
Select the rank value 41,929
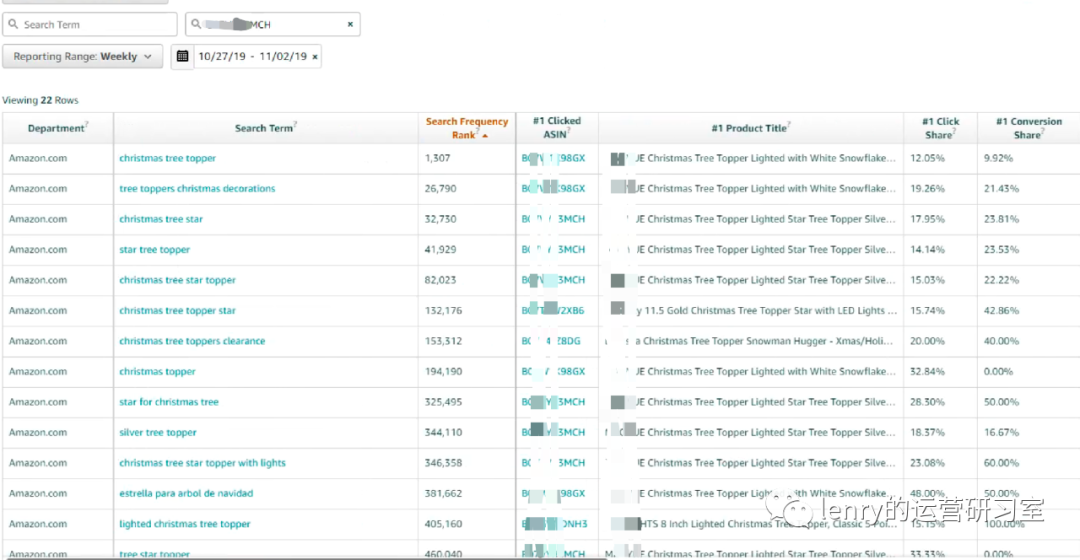(440, 249)
